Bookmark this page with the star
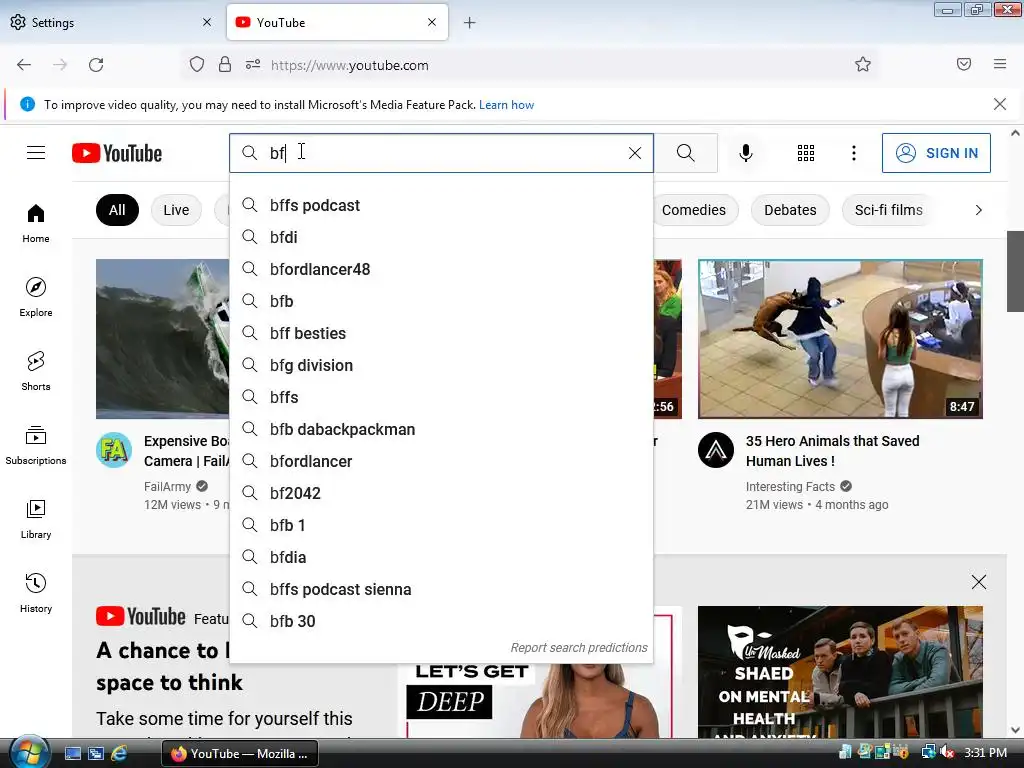Screen dimensions: 1024x768 pyautogui.click(x=863, y=65)
